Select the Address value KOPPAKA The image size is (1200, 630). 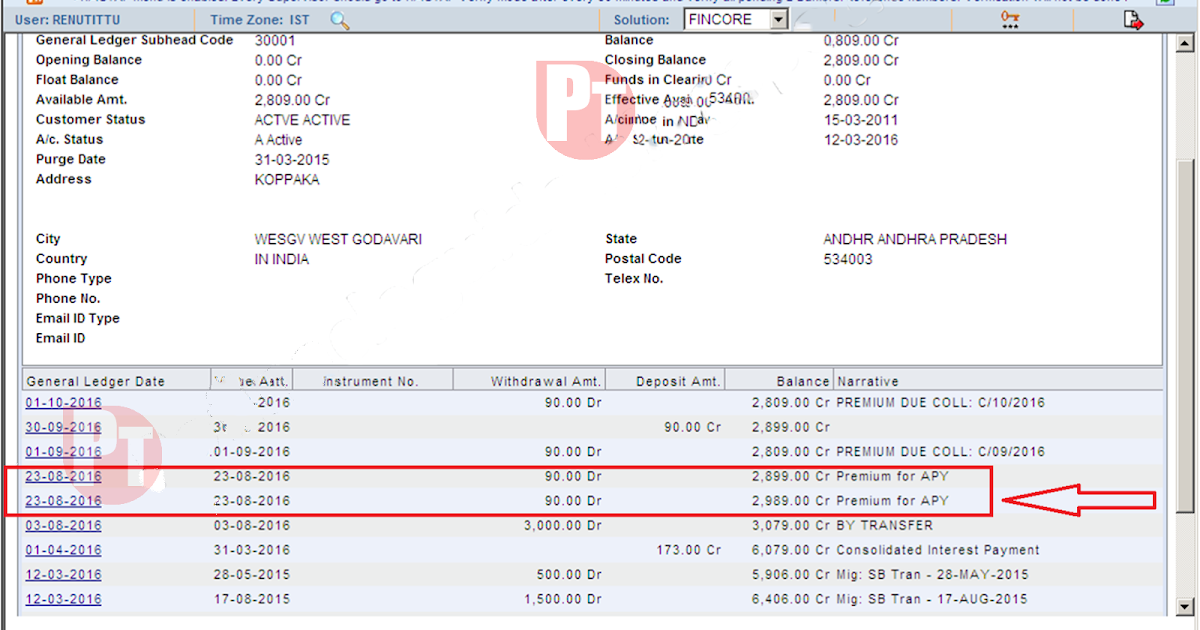tap(287, 179)
